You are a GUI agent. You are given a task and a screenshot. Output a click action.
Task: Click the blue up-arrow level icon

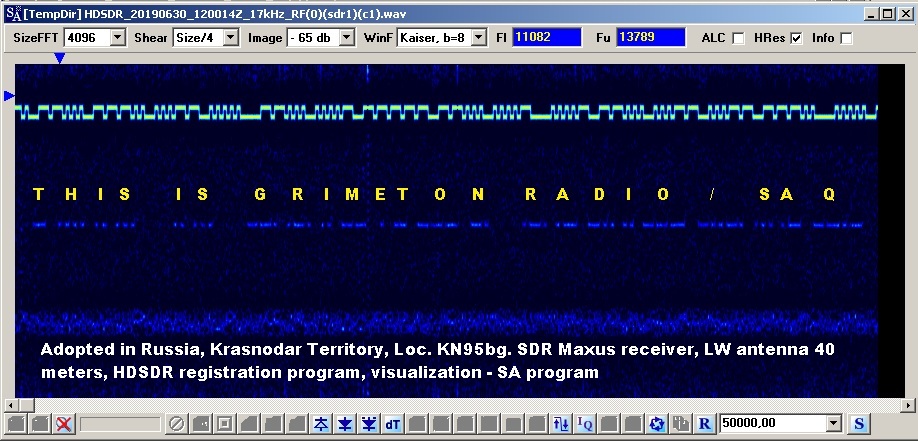321,423
